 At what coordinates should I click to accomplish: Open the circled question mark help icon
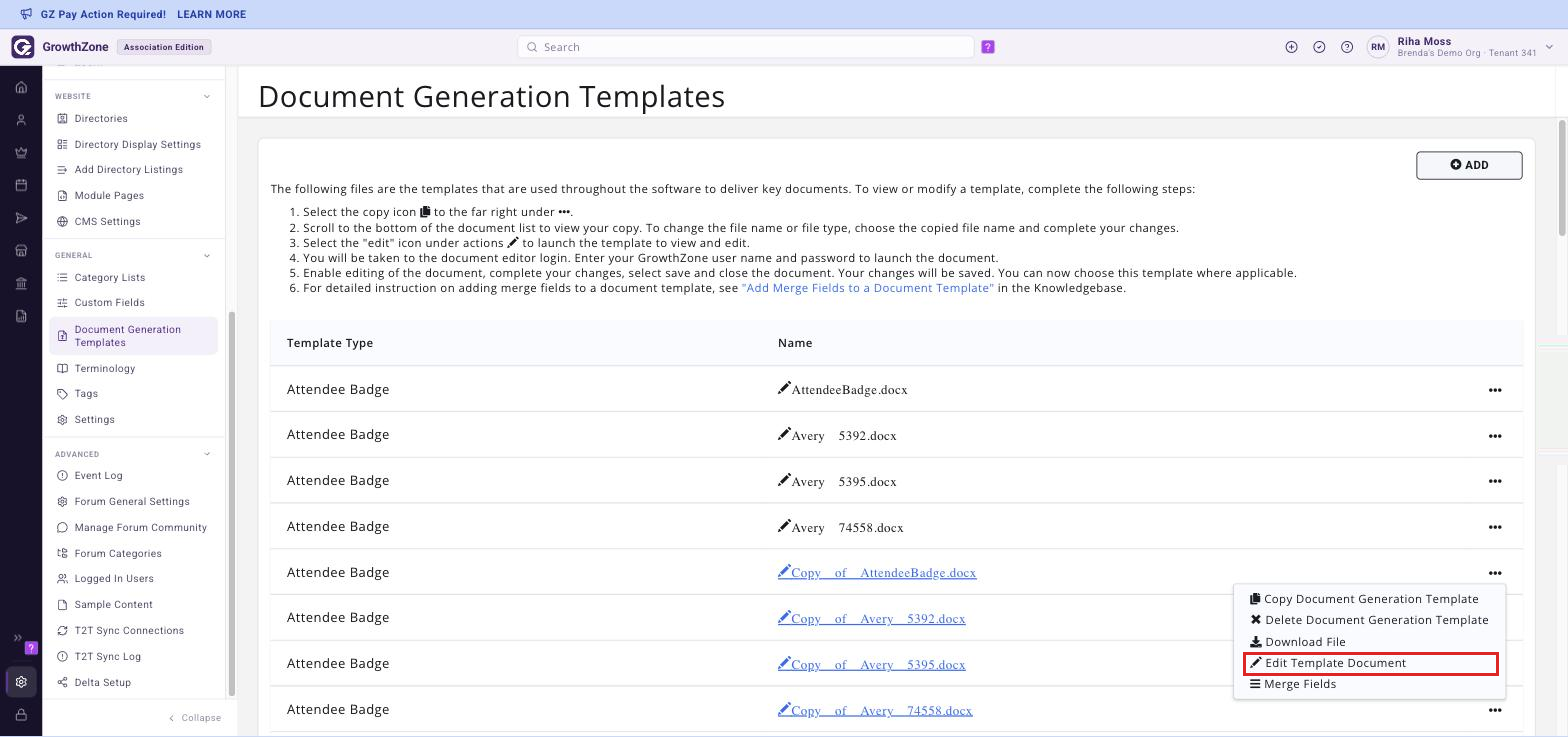tap(1347, 47)
